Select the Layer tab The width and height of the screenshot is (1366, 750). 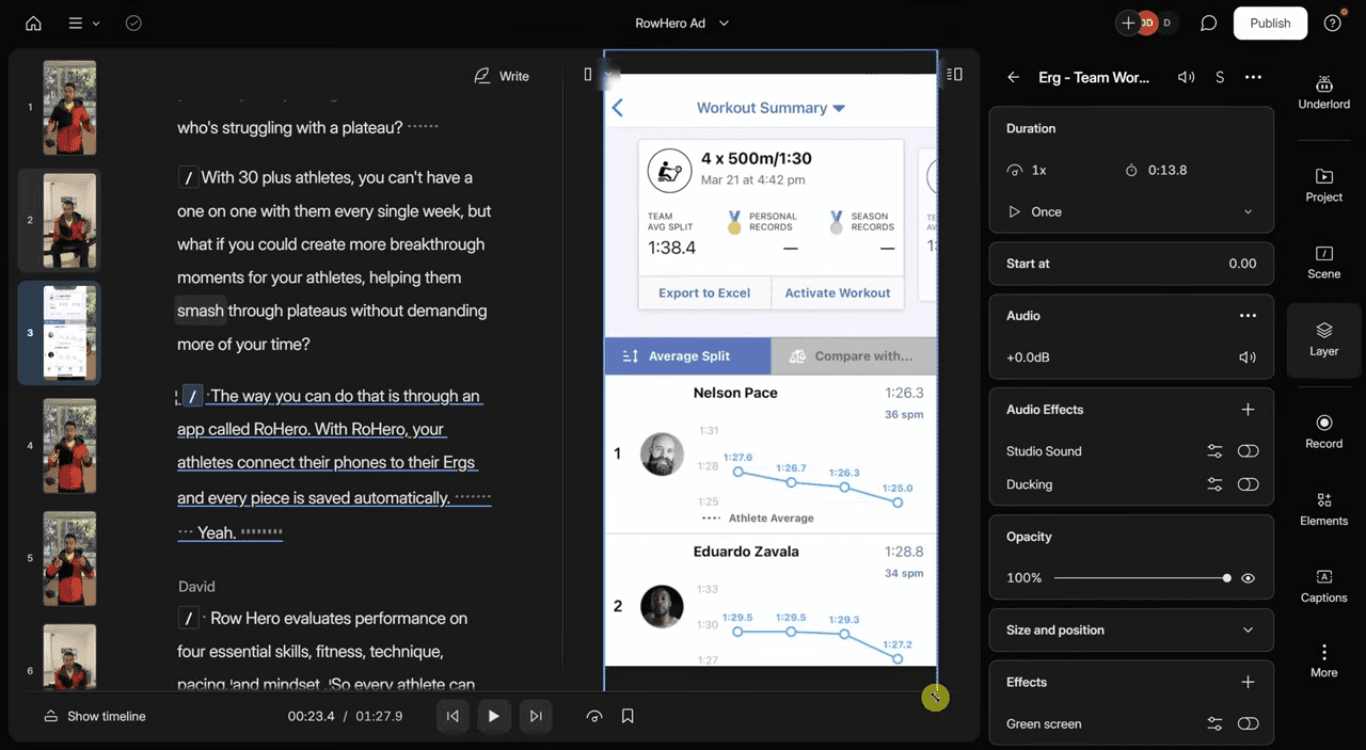point(1324,339)
